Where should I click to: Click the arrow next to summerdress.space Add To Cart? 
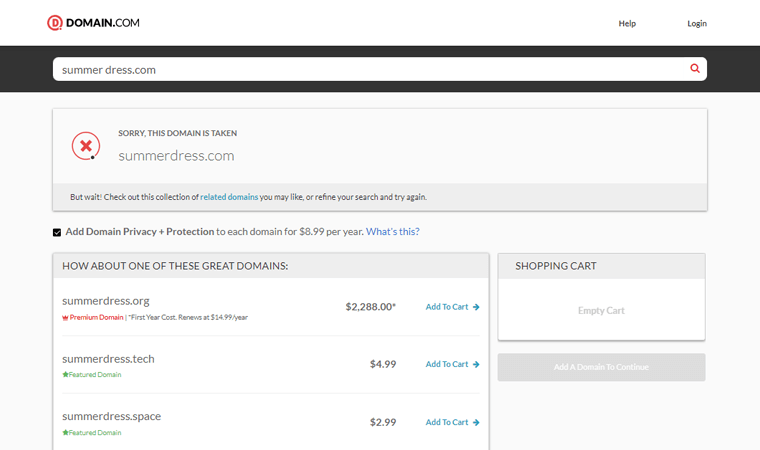(476, 422)
